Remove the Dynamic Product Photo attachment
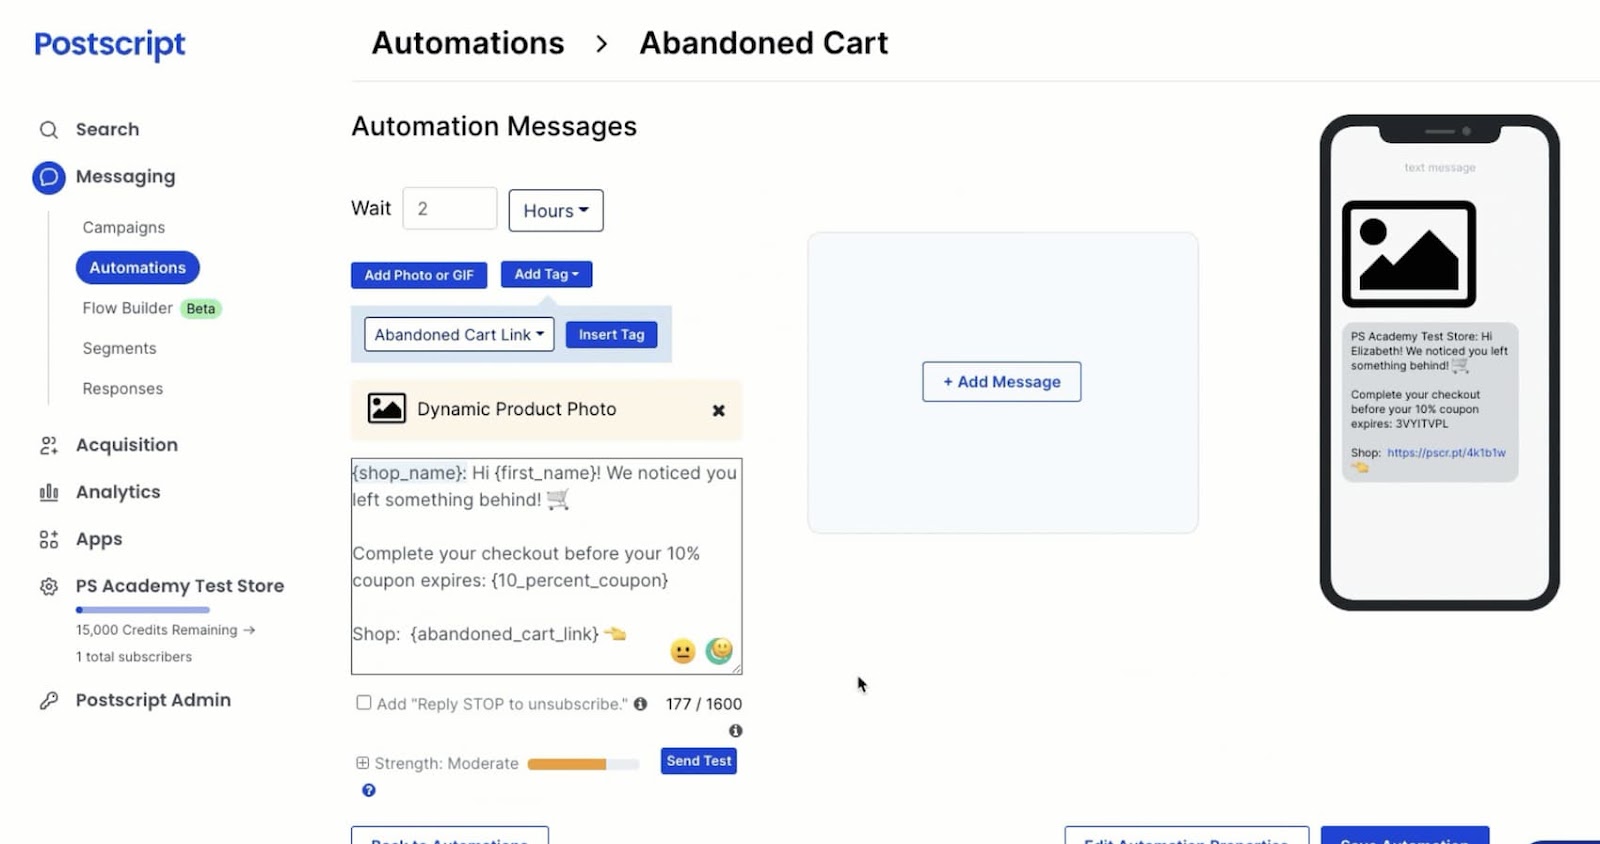1600x844 pixels. [x=718, y=411]
